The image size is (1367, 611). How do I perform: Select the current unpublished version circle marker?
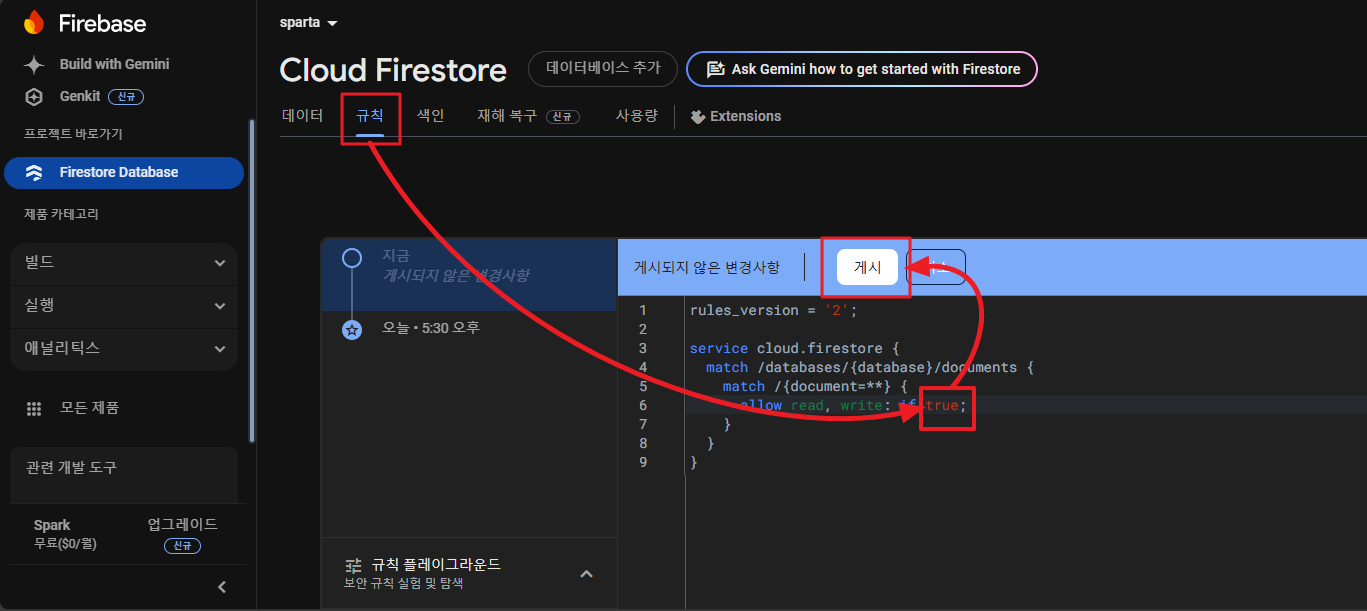(352, 259)
